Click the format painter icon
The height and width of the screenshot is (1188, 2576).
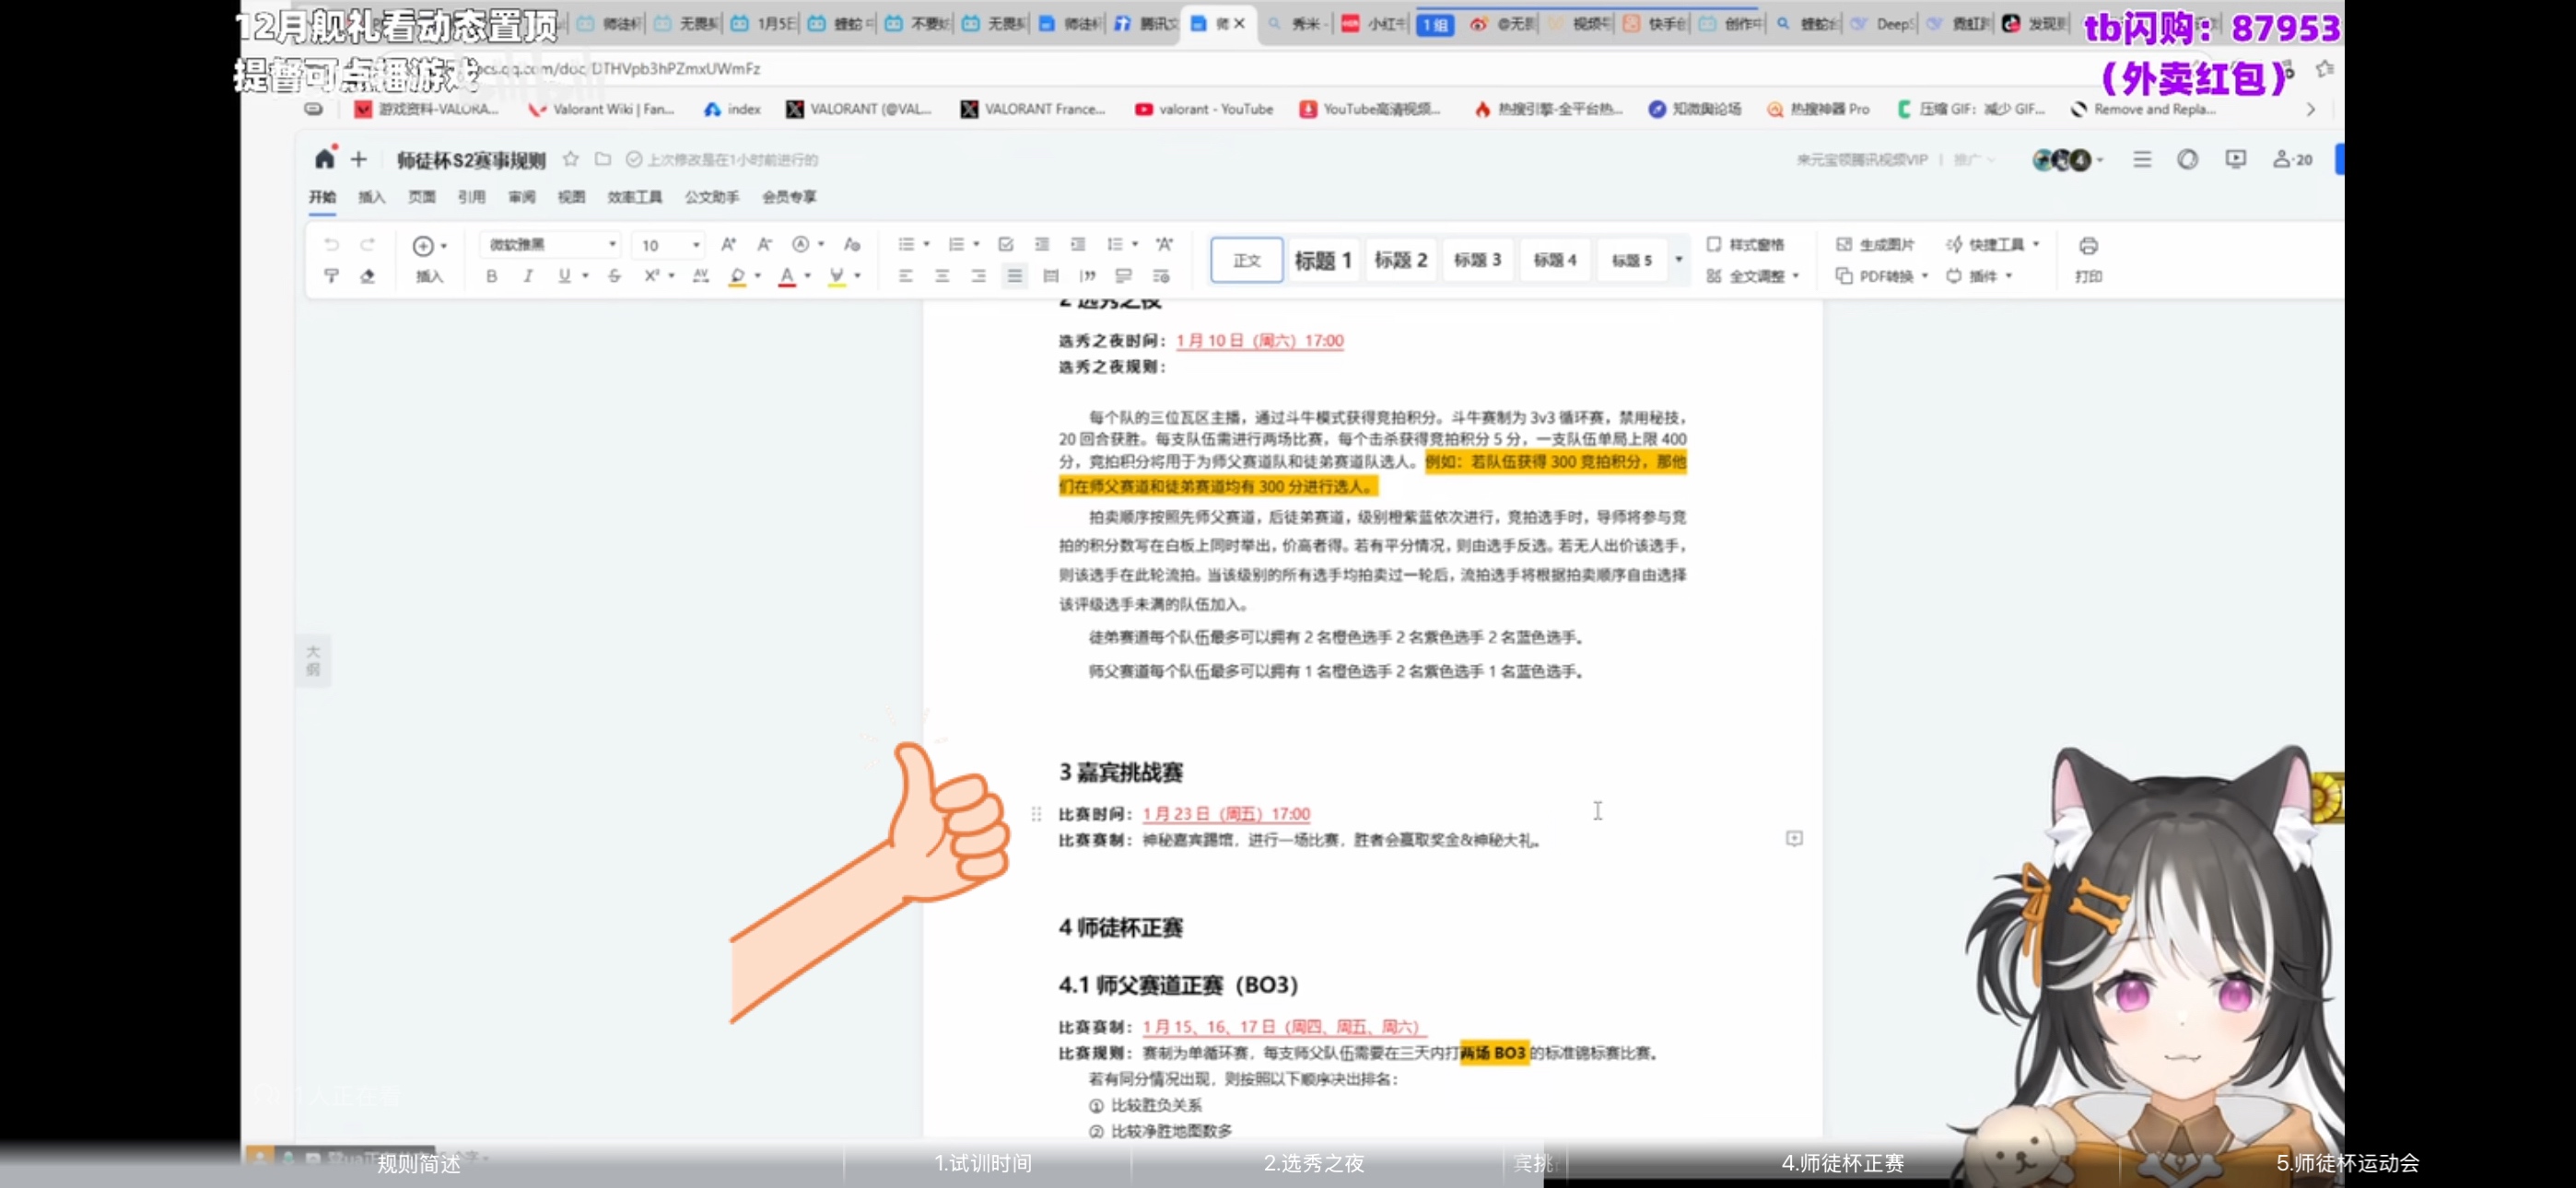point(331,276)
